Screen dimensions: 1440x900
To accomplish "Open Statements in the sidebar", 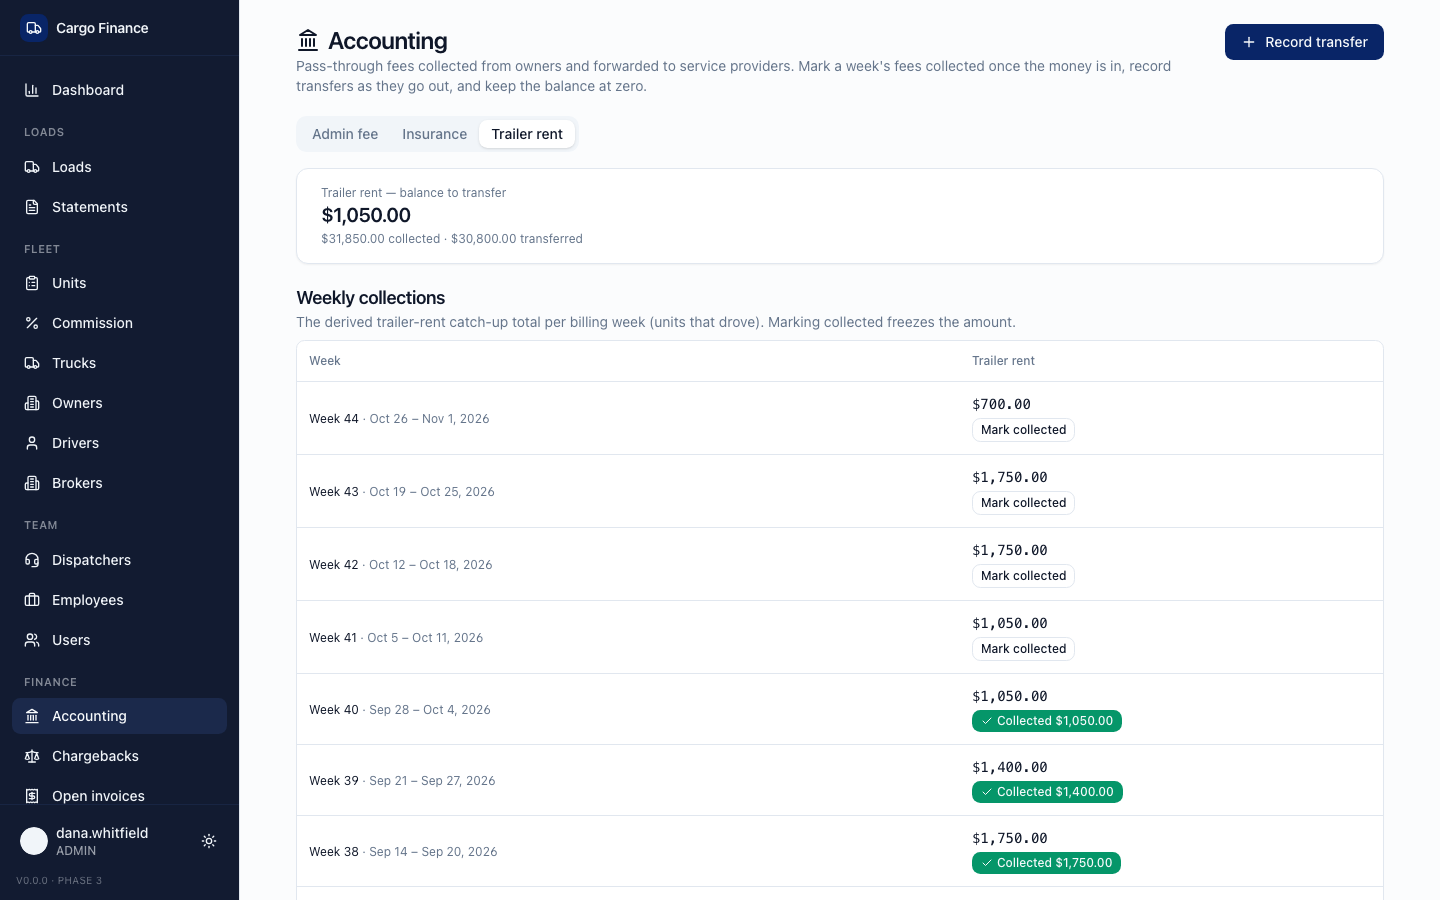I will [x=119, y=207].
